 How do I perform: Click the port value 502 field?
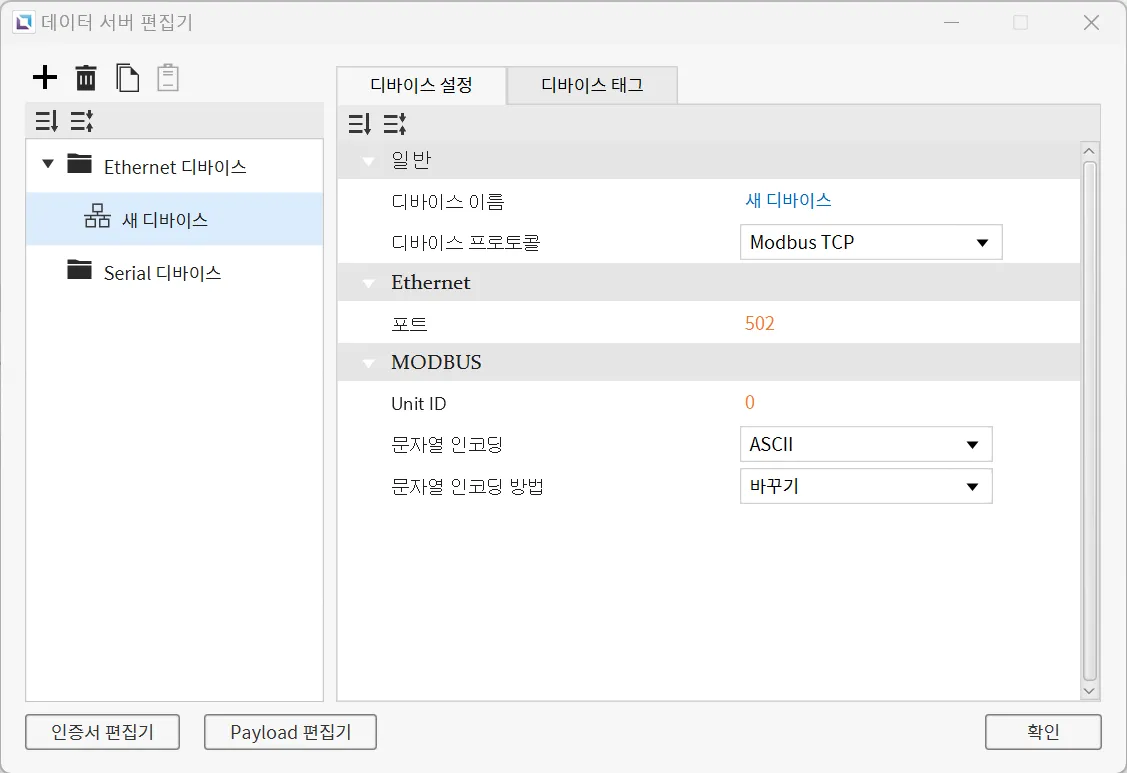tap(760, 323)
